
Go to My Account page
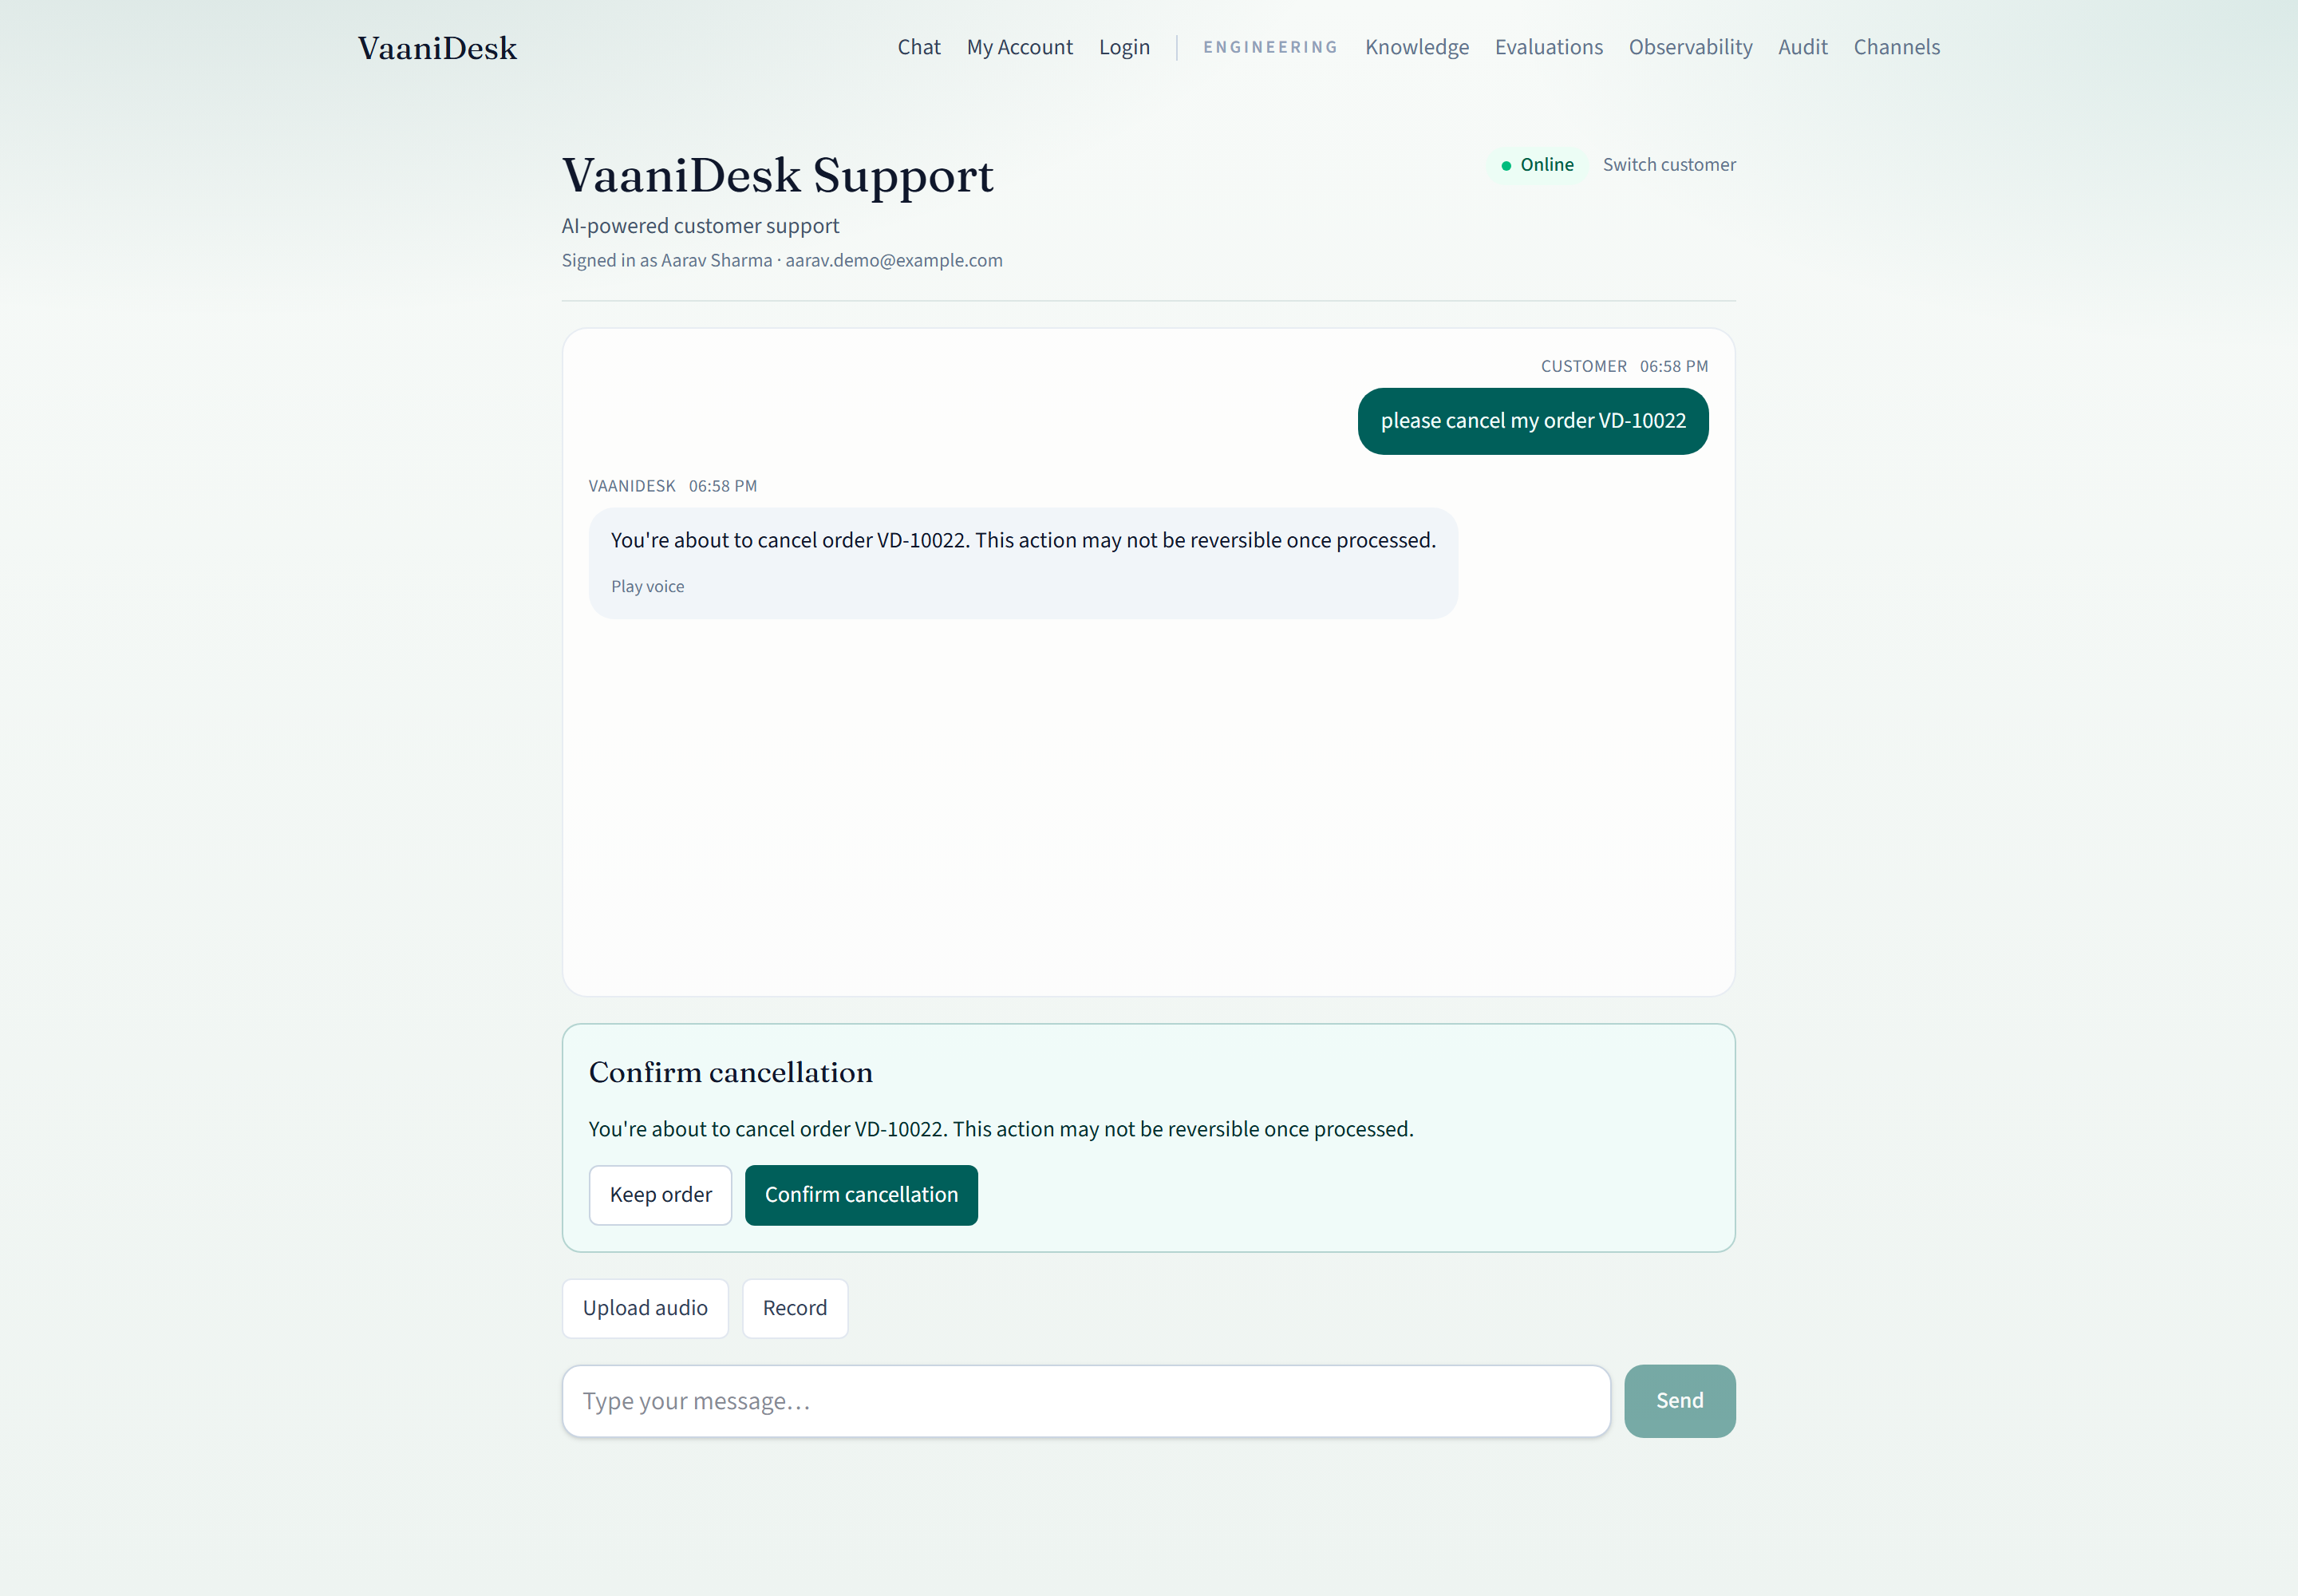1019,47
